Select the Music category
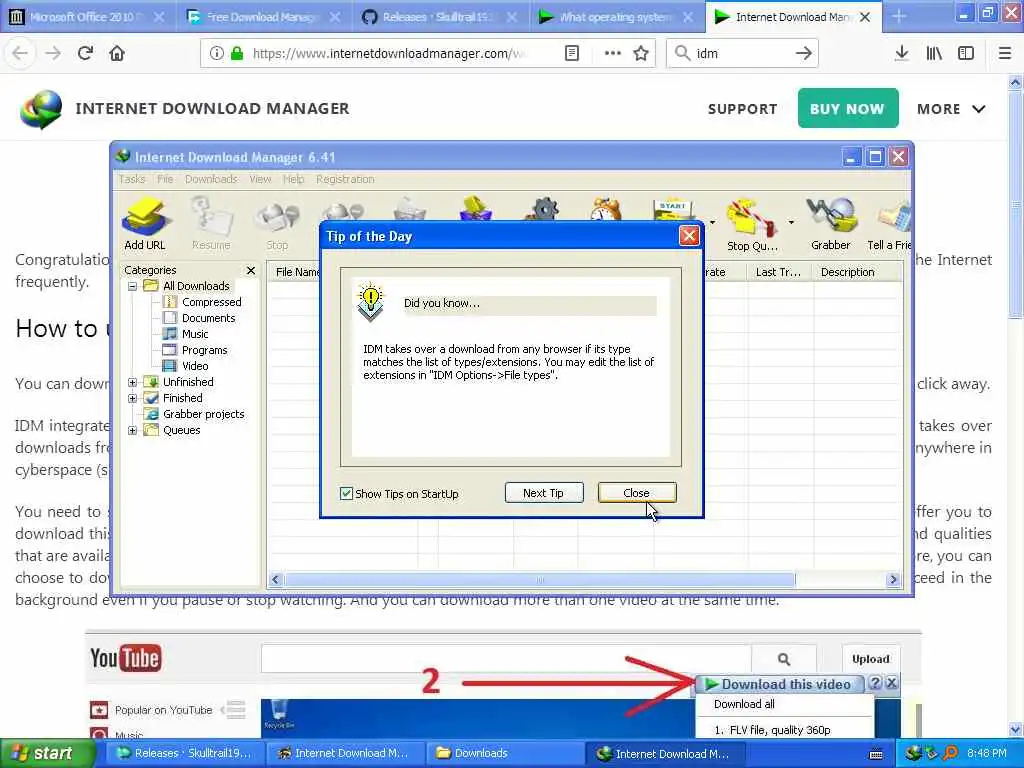 tap(195, 334)
